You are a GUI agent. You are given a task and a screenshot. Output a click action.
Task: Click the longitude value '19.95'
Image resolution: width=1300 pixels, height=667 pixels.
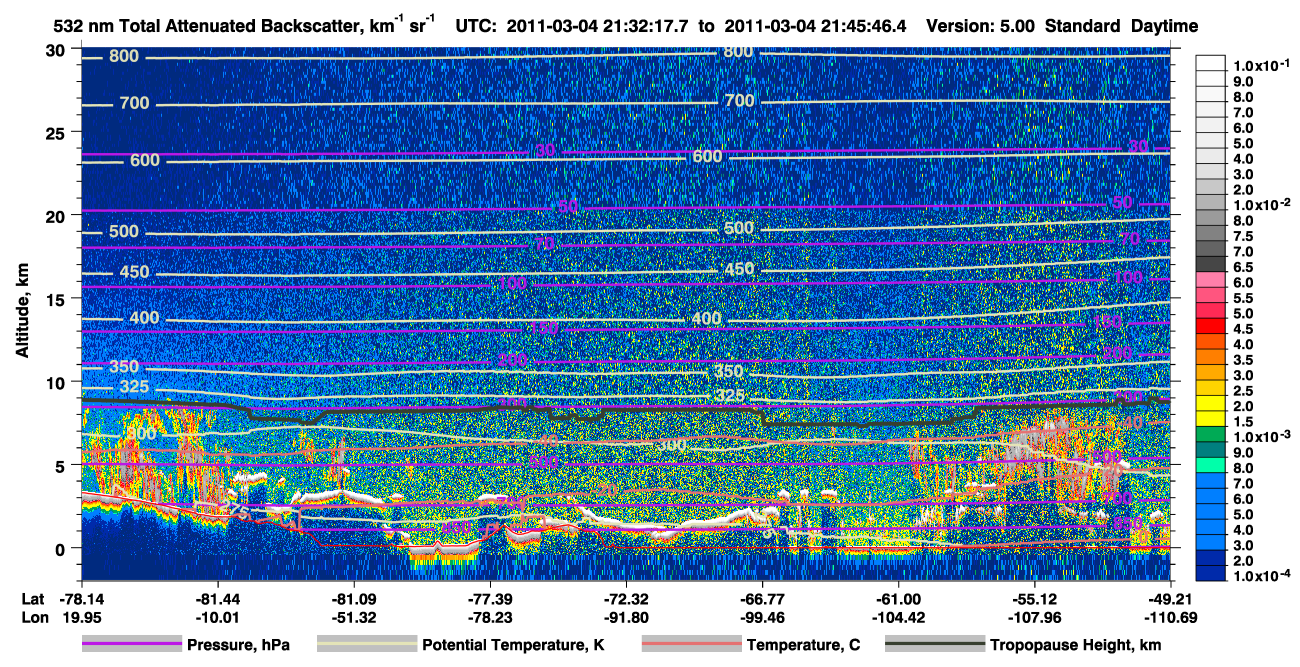tap(80, 617)
